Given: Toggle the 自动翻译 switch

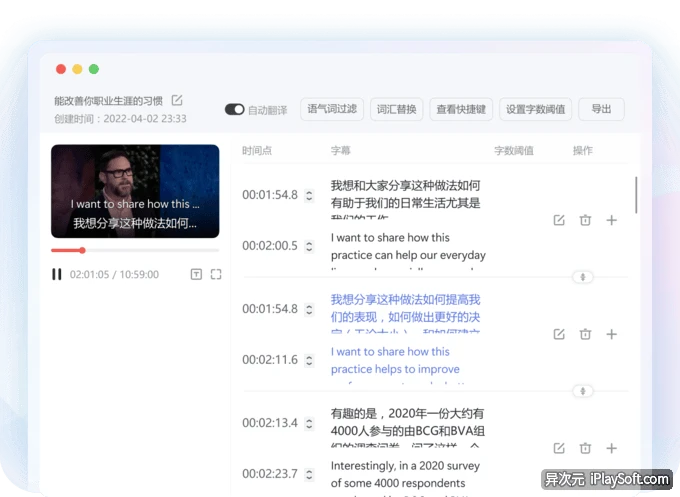Looking at the screenshot, I should [x=235, y=109].
